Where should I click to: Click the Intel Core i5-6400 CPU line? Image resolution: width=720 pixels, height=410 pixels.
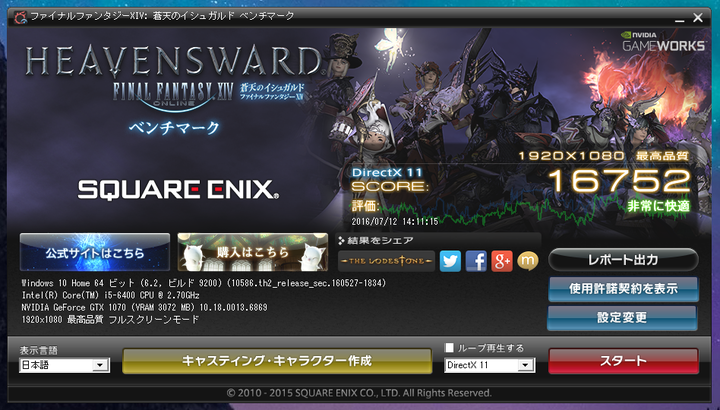pyautogui.click(x=110, y=295)
